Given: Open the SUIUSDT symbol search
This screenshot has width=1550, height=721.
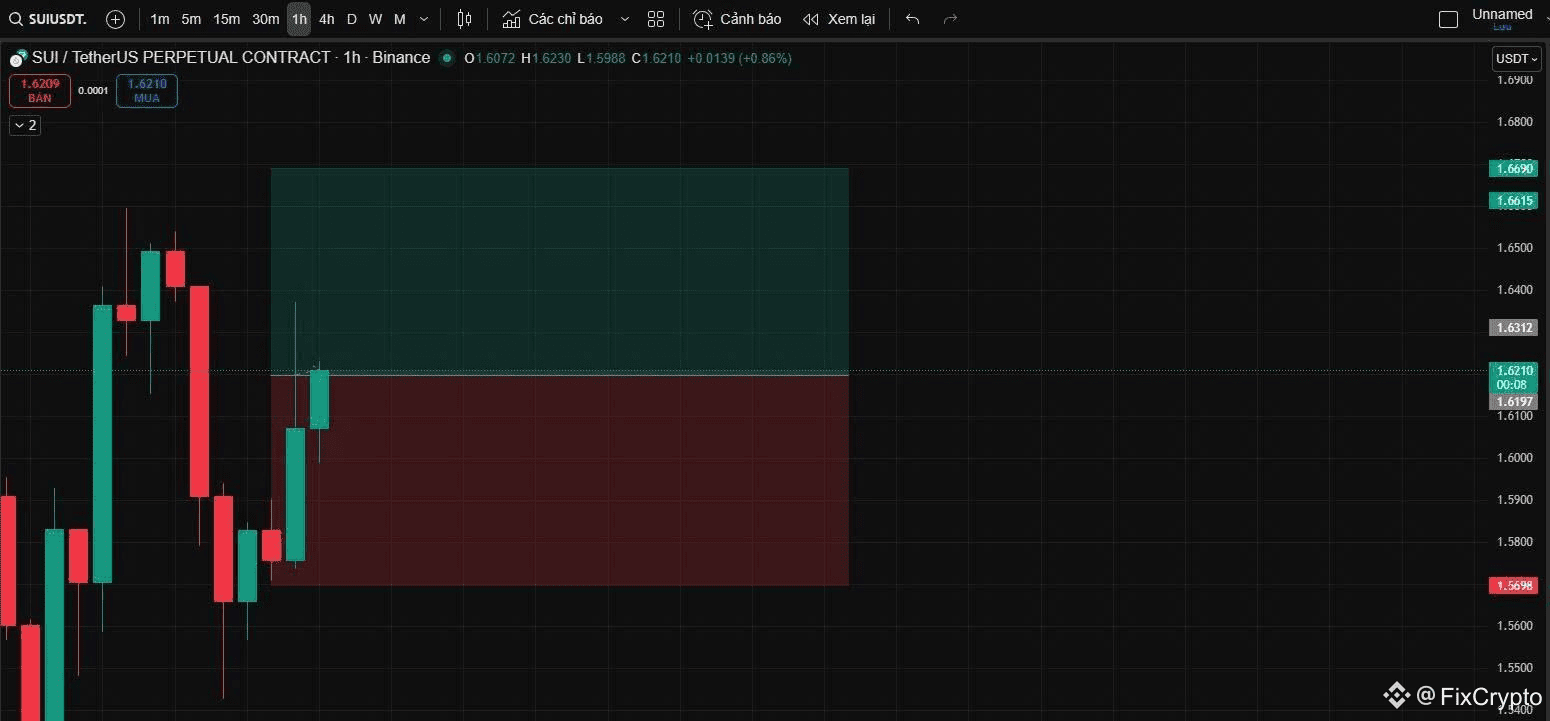Looking at the screenshot, I should click(x=47, y=19).
